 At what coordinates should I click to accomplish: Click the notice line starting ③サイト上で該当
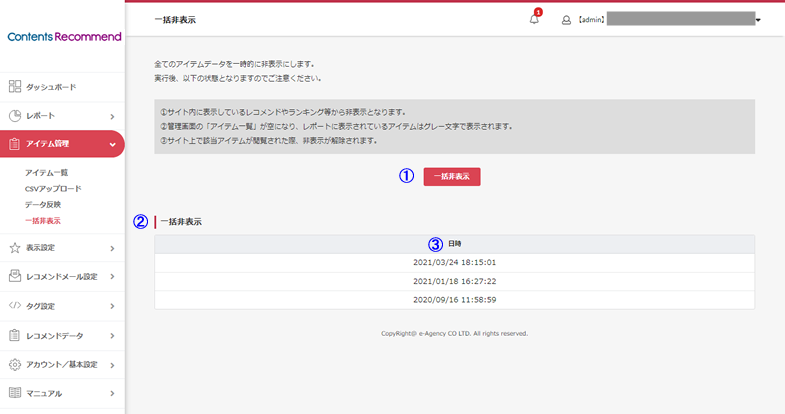point(269,141)
